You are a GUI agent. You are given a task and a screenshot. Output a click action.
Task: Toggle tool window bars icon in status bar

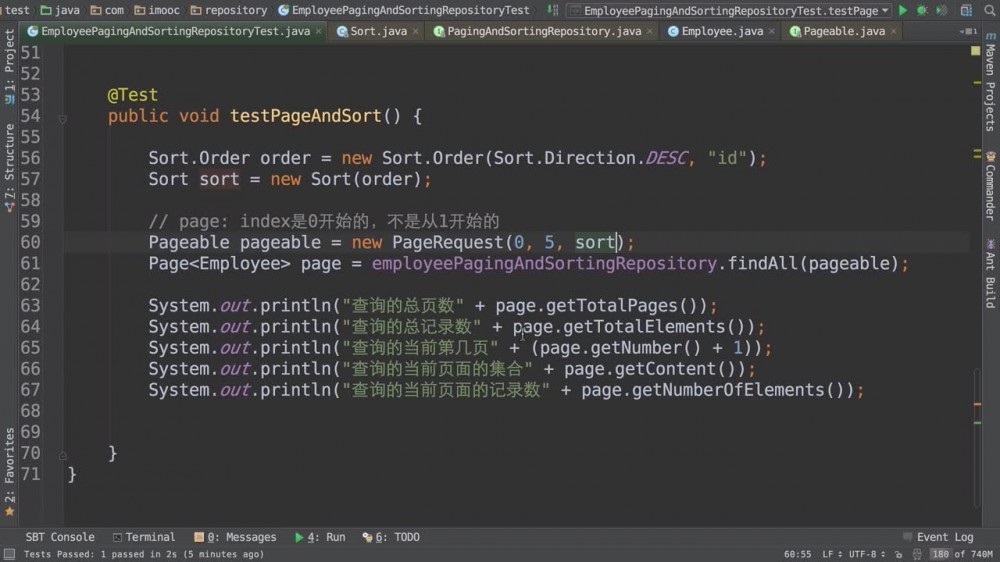pyautogui.click(x=9, y=554)
